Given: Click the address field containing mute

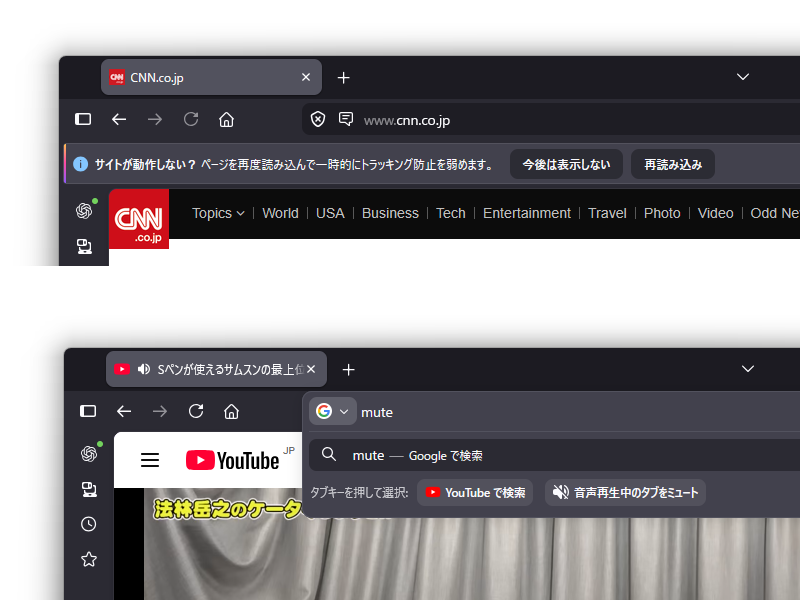Looking at the screenshot, I should point(579,412).
